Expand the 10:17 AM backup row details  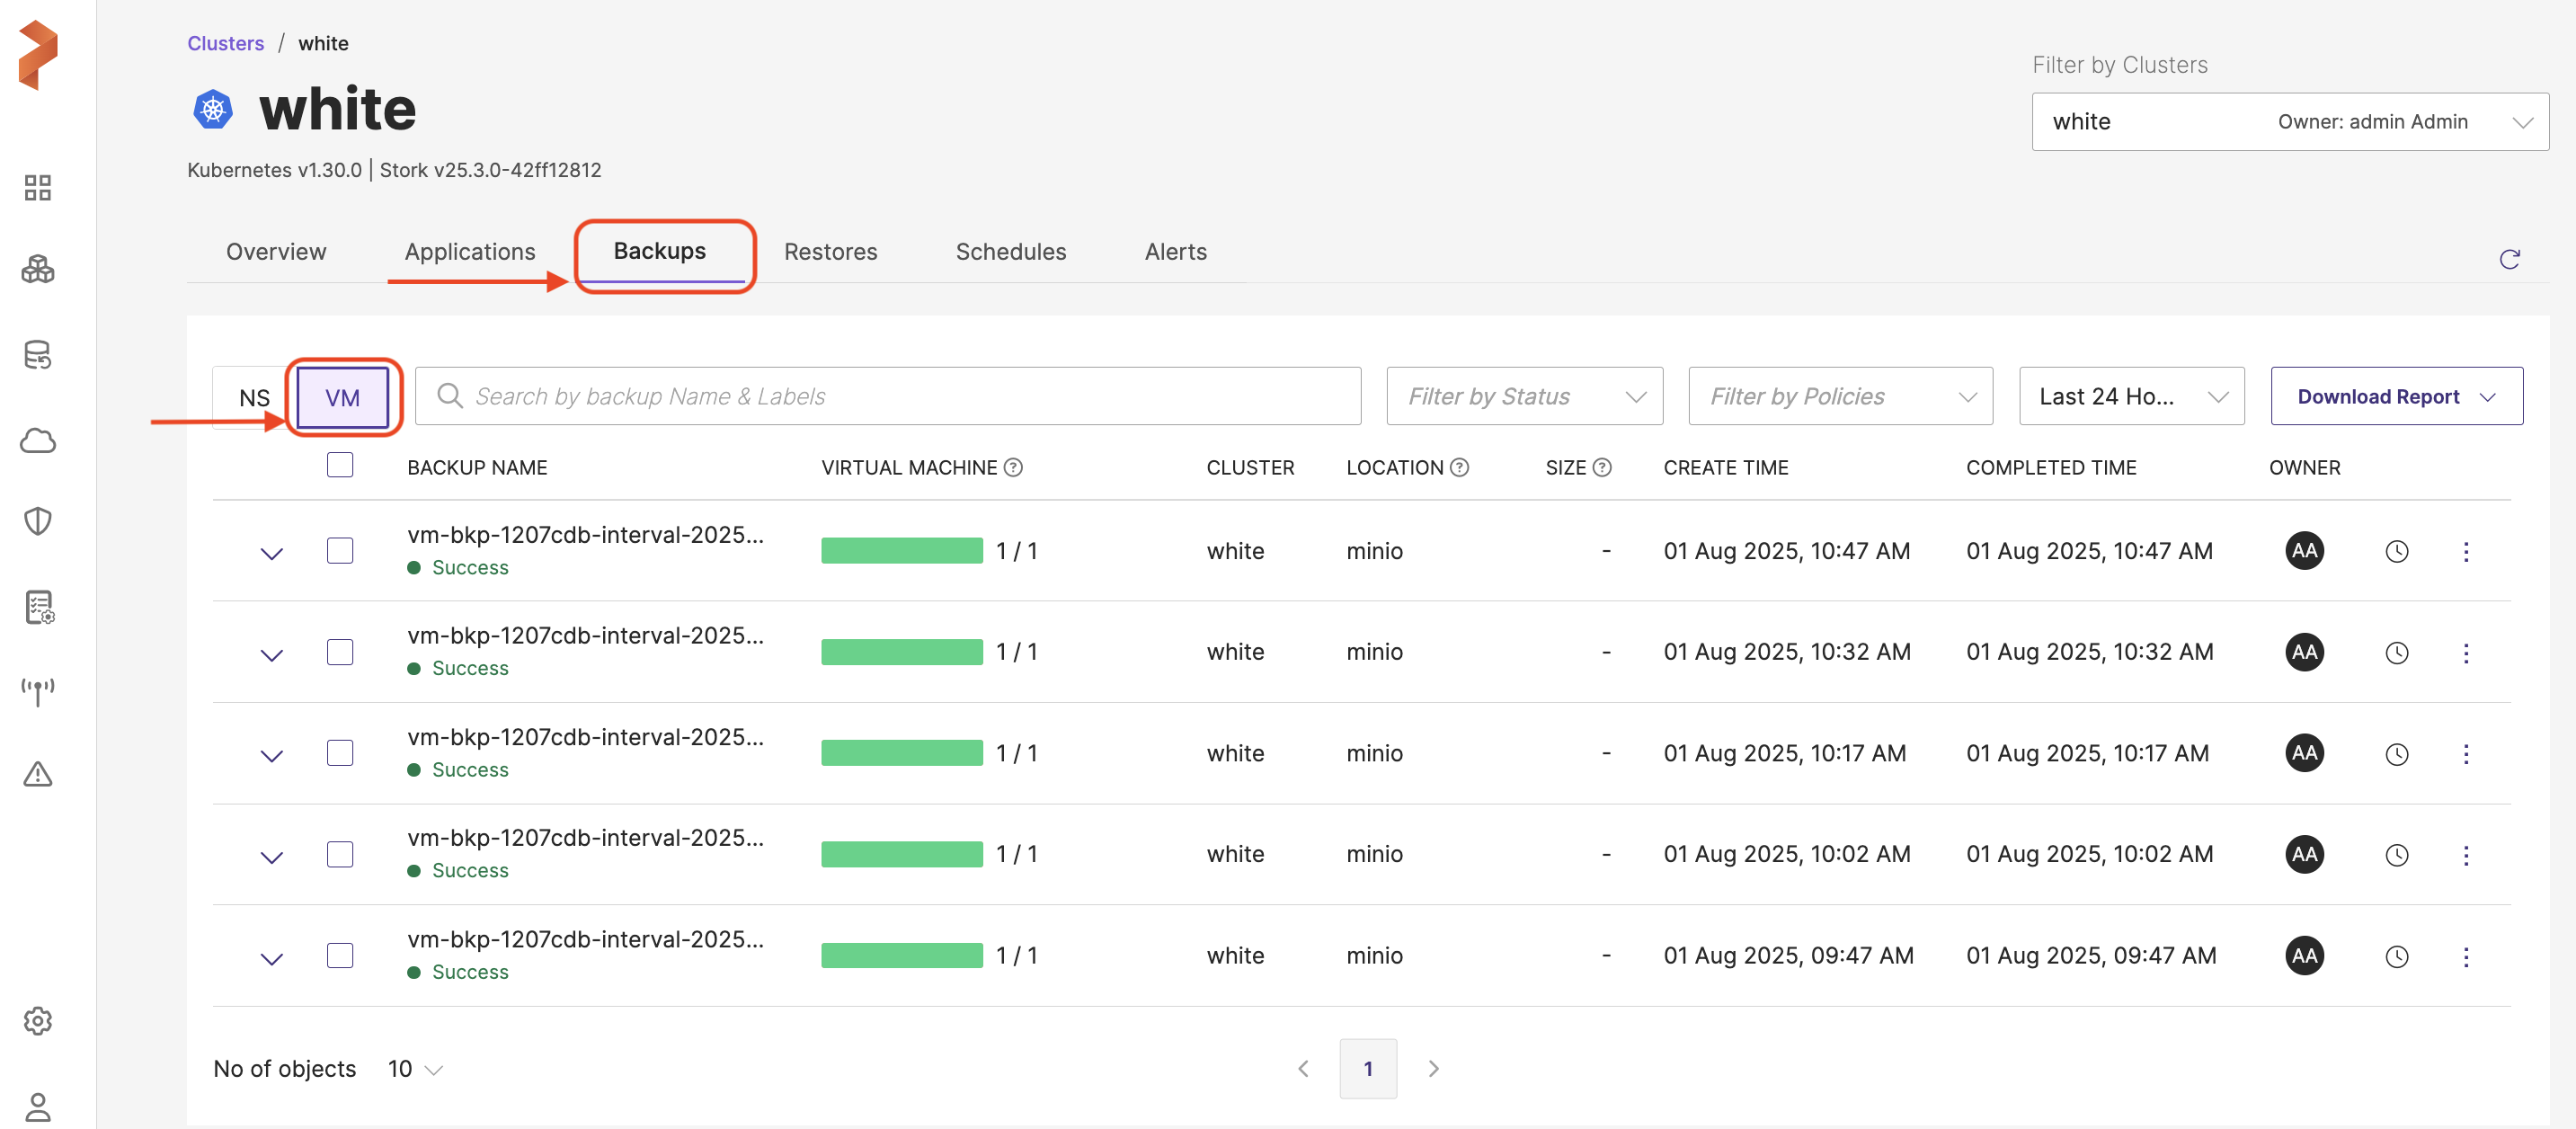click(x=271, y=755)
